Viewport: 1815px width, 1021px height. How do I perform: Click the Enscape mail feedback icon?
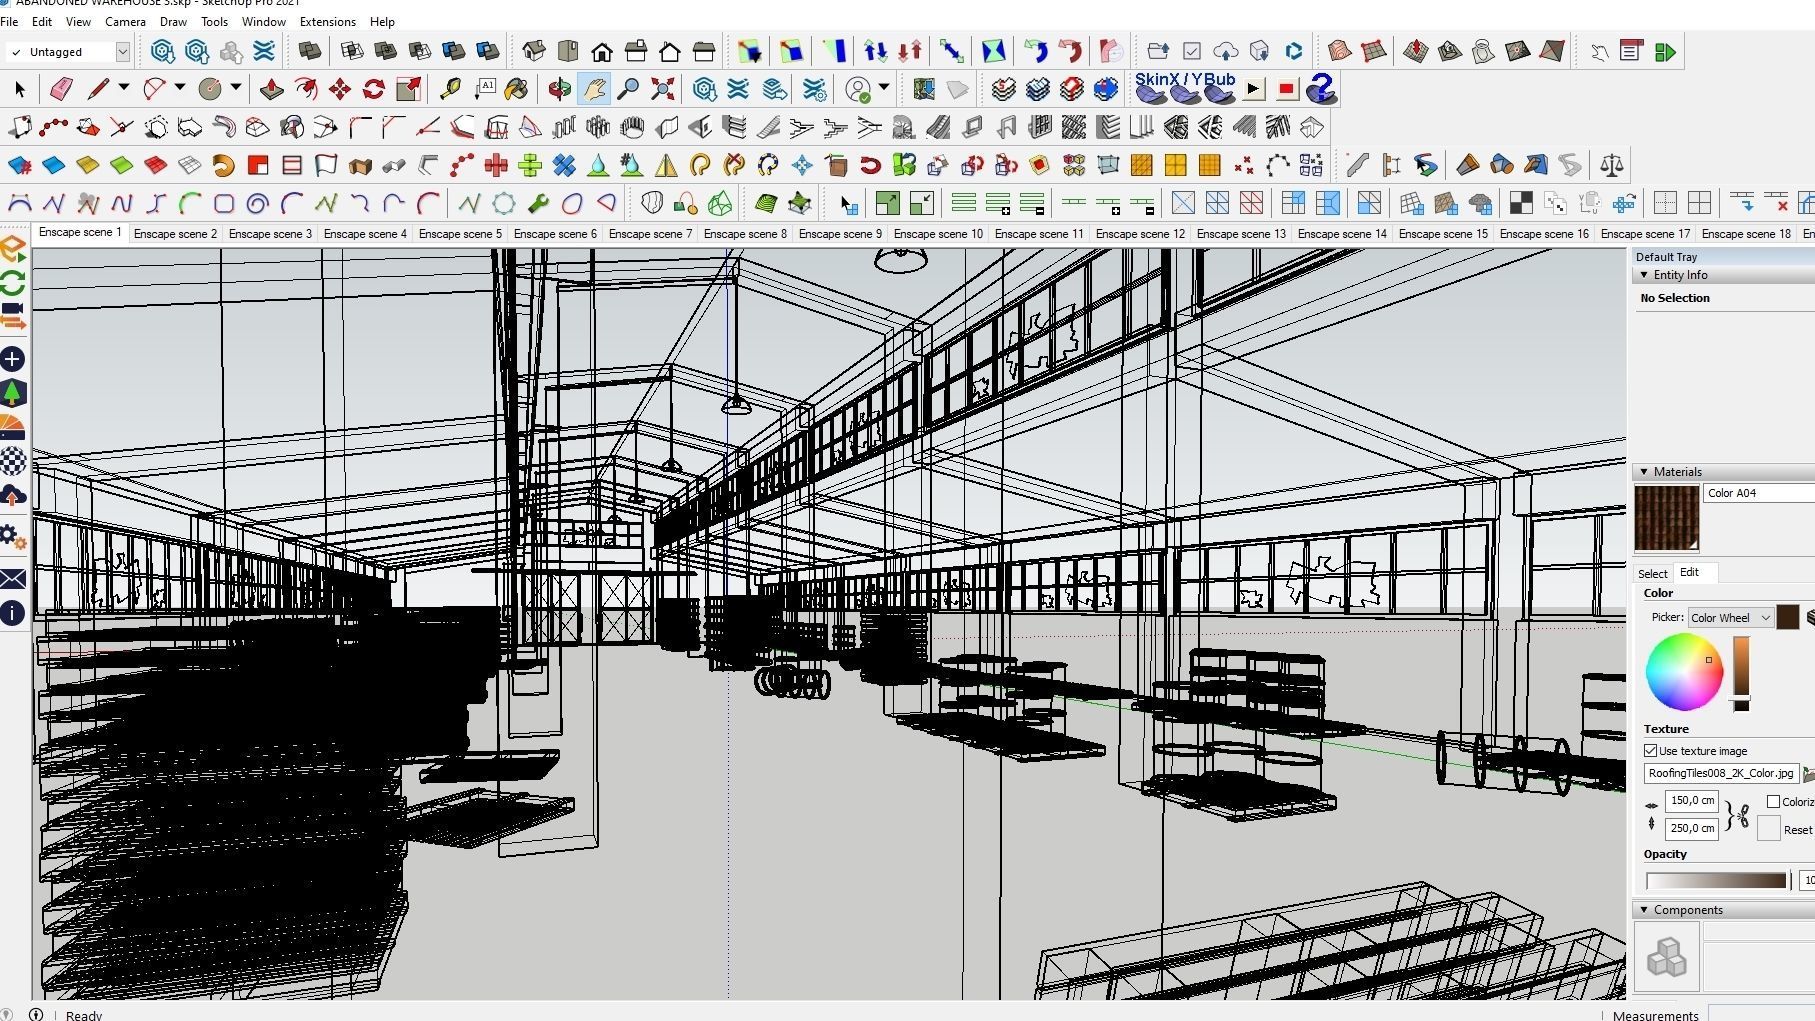pos(13,579)
